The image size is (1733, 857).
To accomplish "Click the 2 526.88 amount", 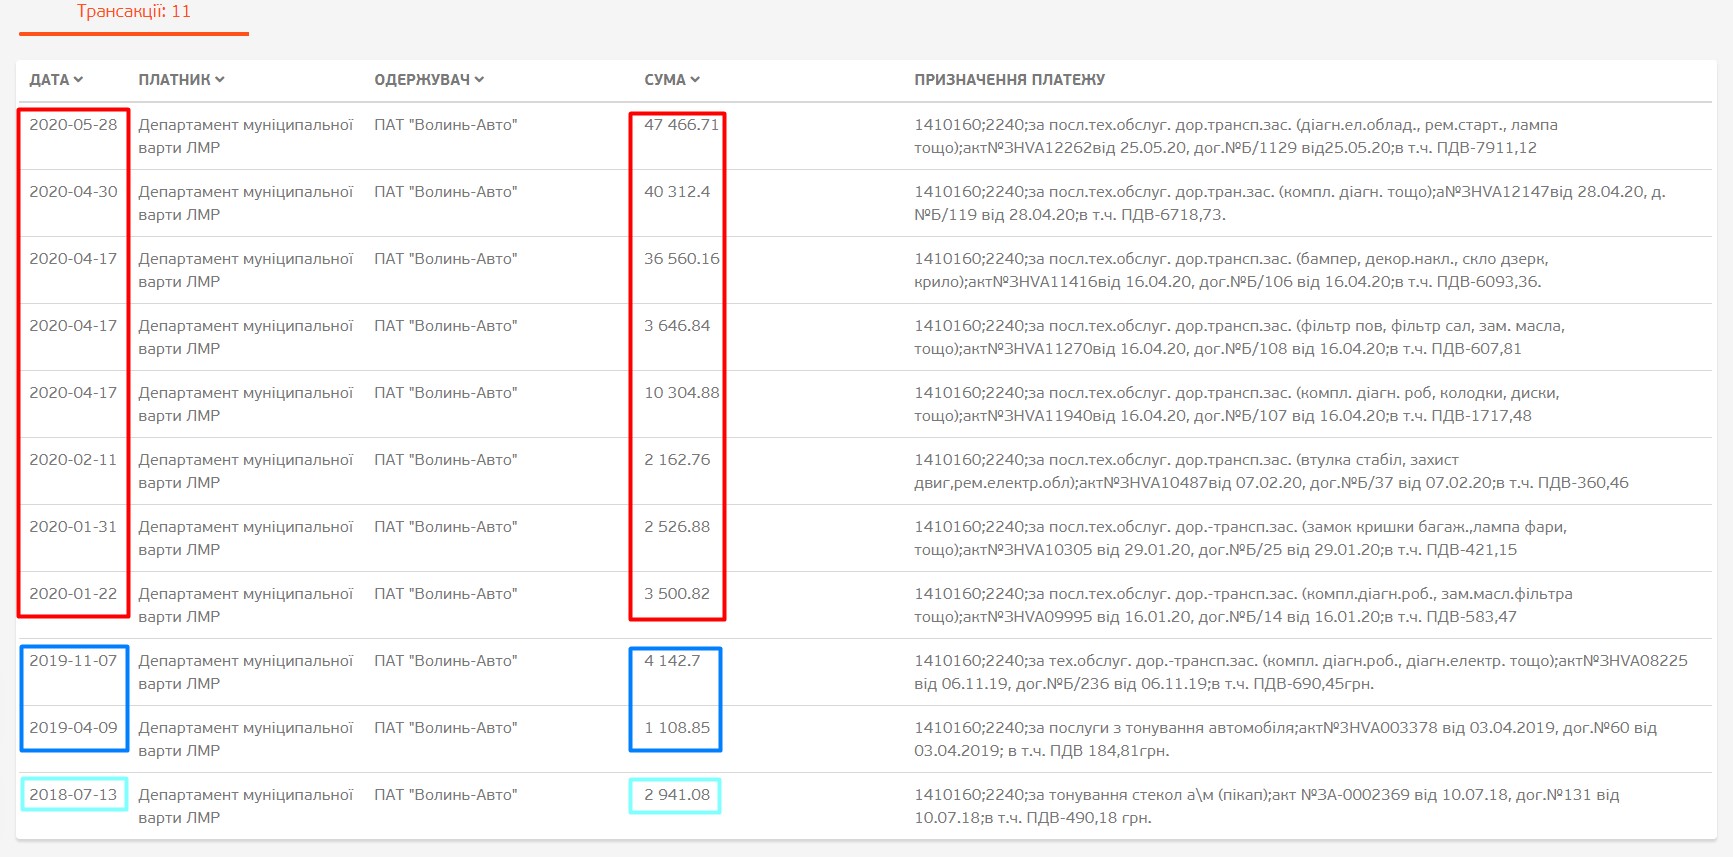I will coord(677,527).
